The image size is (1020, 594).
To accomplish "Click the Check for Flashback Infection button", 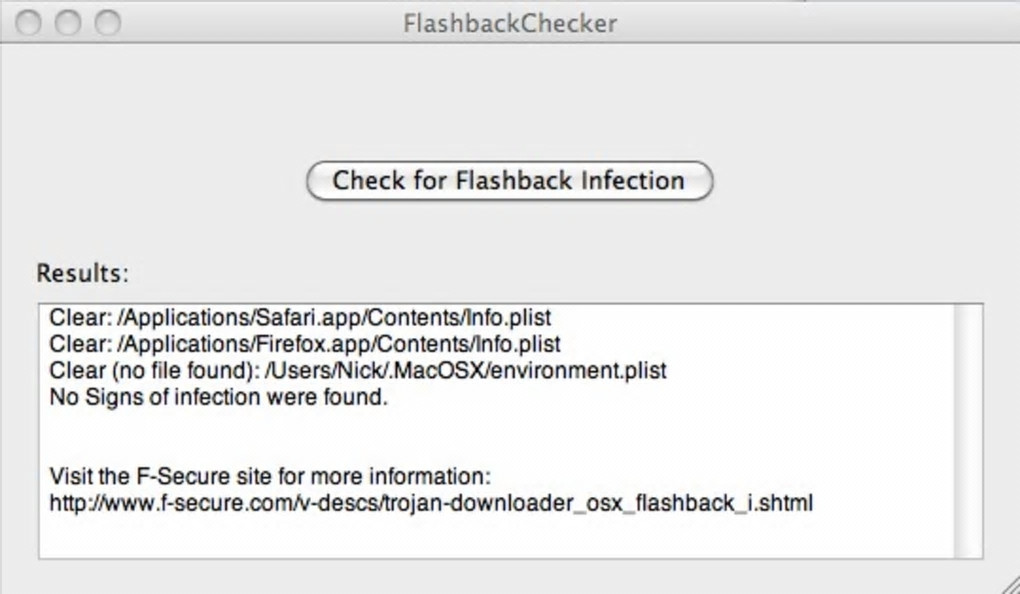I will pos(509,181).
